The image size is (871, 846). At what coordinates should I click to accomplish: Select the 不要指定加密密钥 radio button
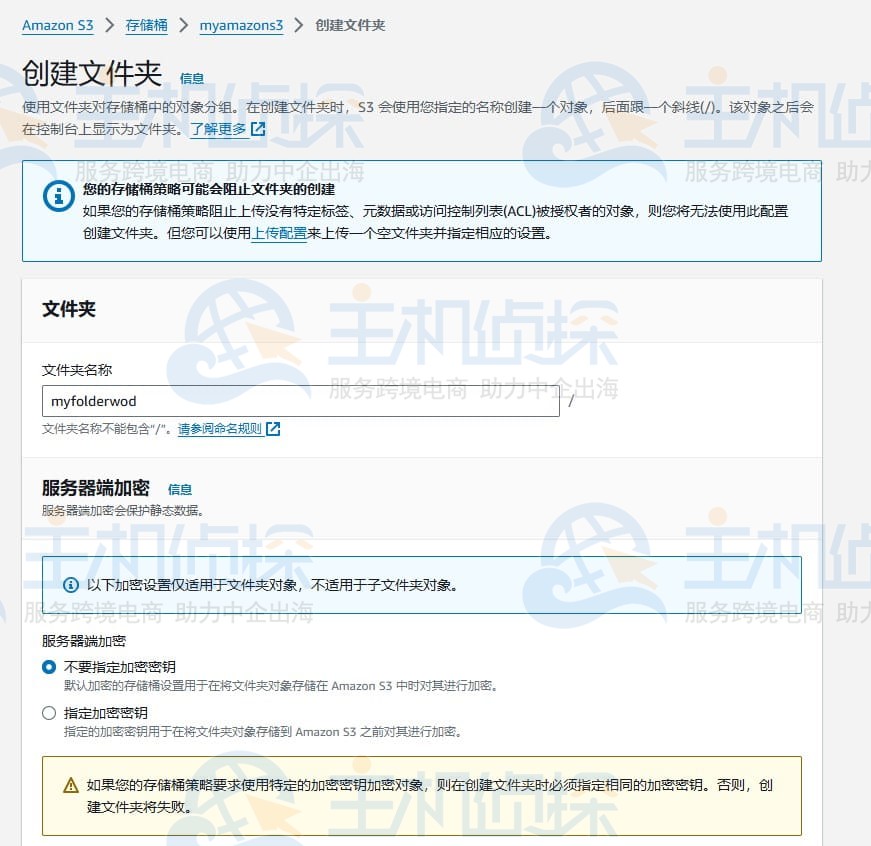(x=47, y=667)
